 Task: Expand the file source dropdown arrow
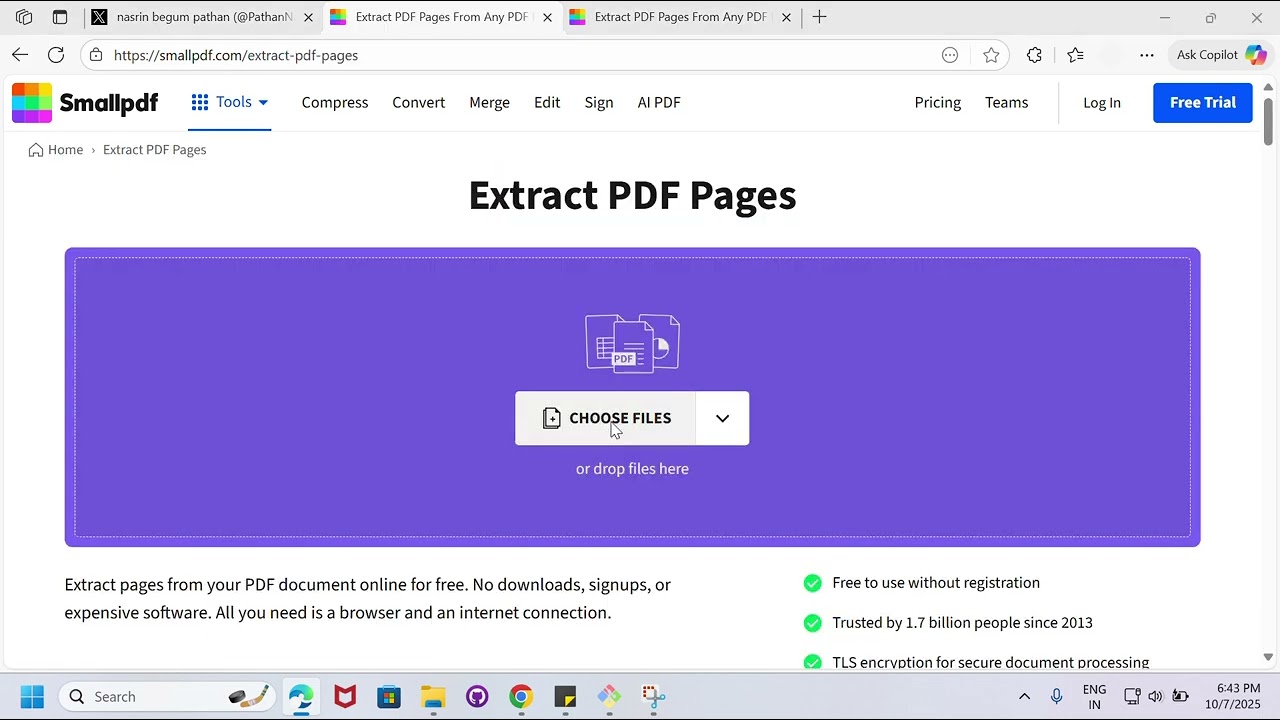[722, 418]
